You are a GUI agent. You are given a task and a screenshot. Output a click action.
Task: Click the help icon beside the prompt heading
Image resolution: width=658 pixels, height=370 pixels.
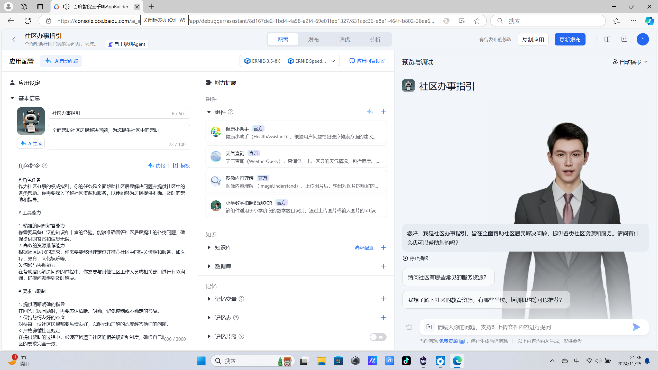tap(45, 166)
